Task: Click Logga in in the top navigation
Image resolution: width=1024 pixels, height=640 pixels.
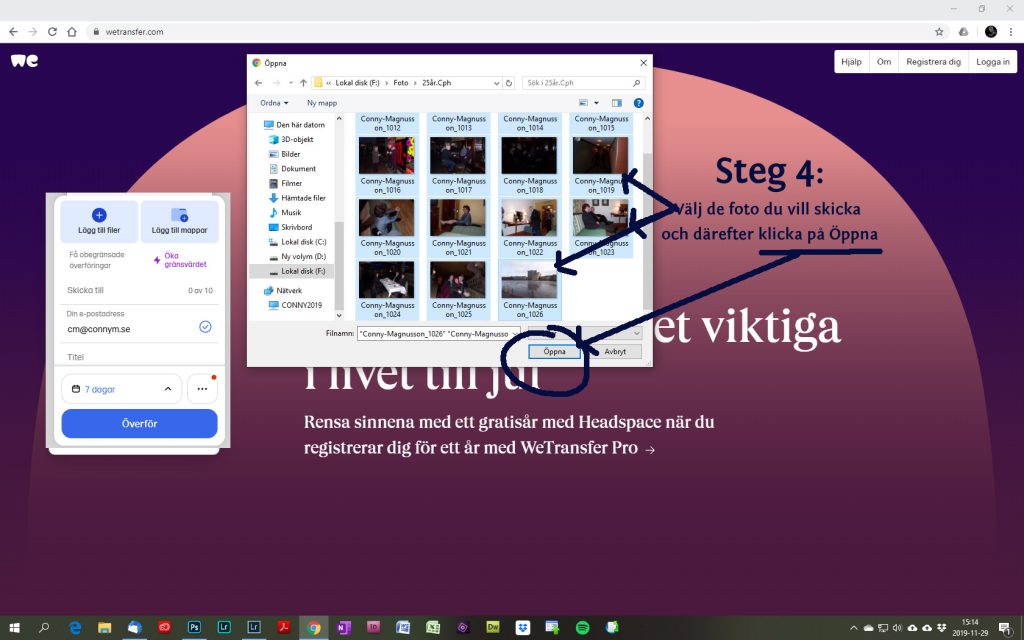Action: click(x=992, y=61)
